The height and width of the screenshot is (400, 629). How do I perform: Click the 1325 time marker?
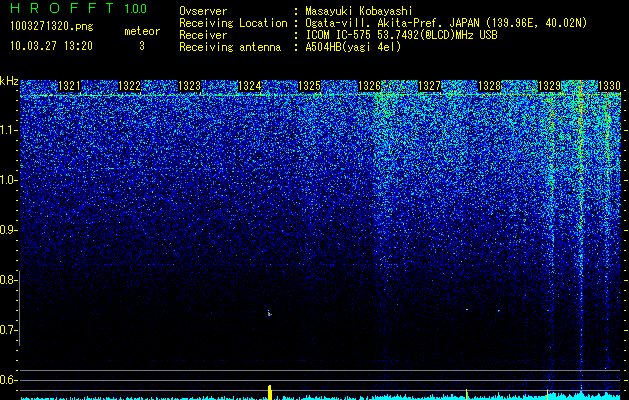(310, 86)
